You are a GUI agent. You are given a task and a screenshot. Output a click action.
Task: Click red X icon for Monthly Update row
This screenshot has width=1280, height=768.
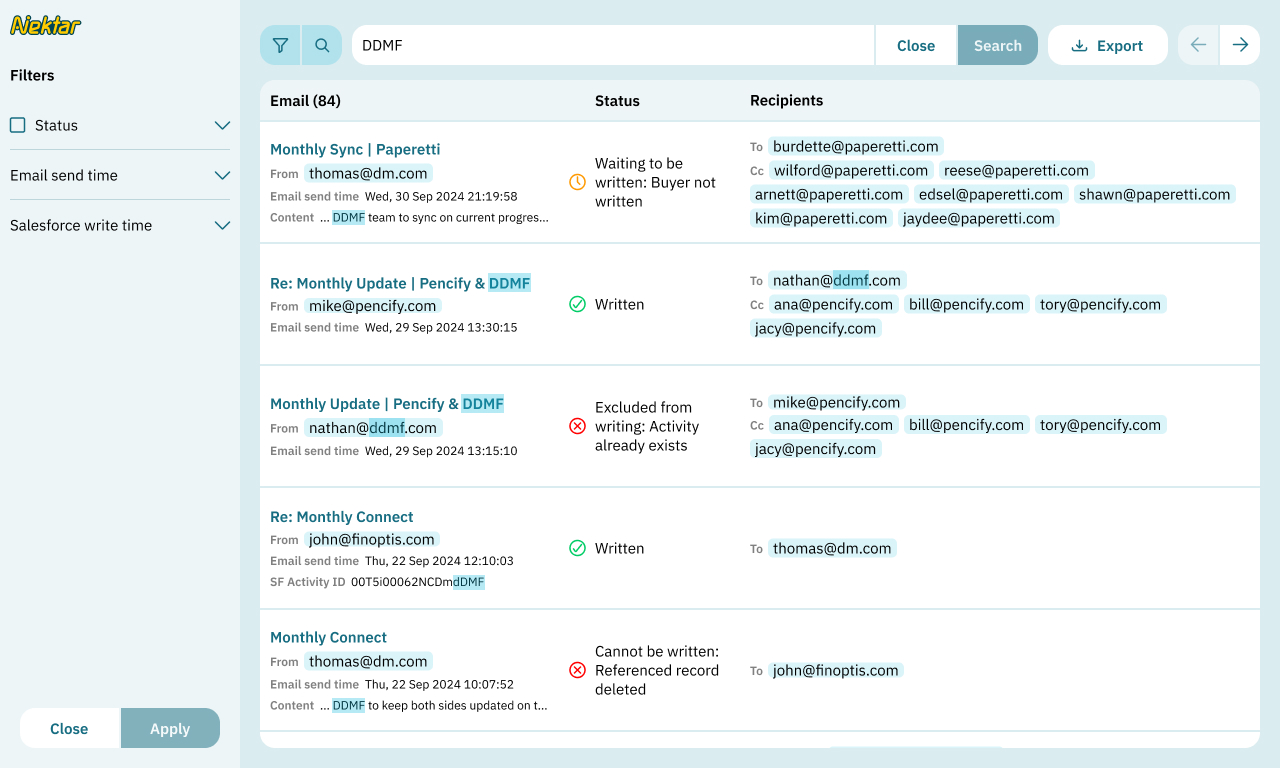tap(577, 426)
